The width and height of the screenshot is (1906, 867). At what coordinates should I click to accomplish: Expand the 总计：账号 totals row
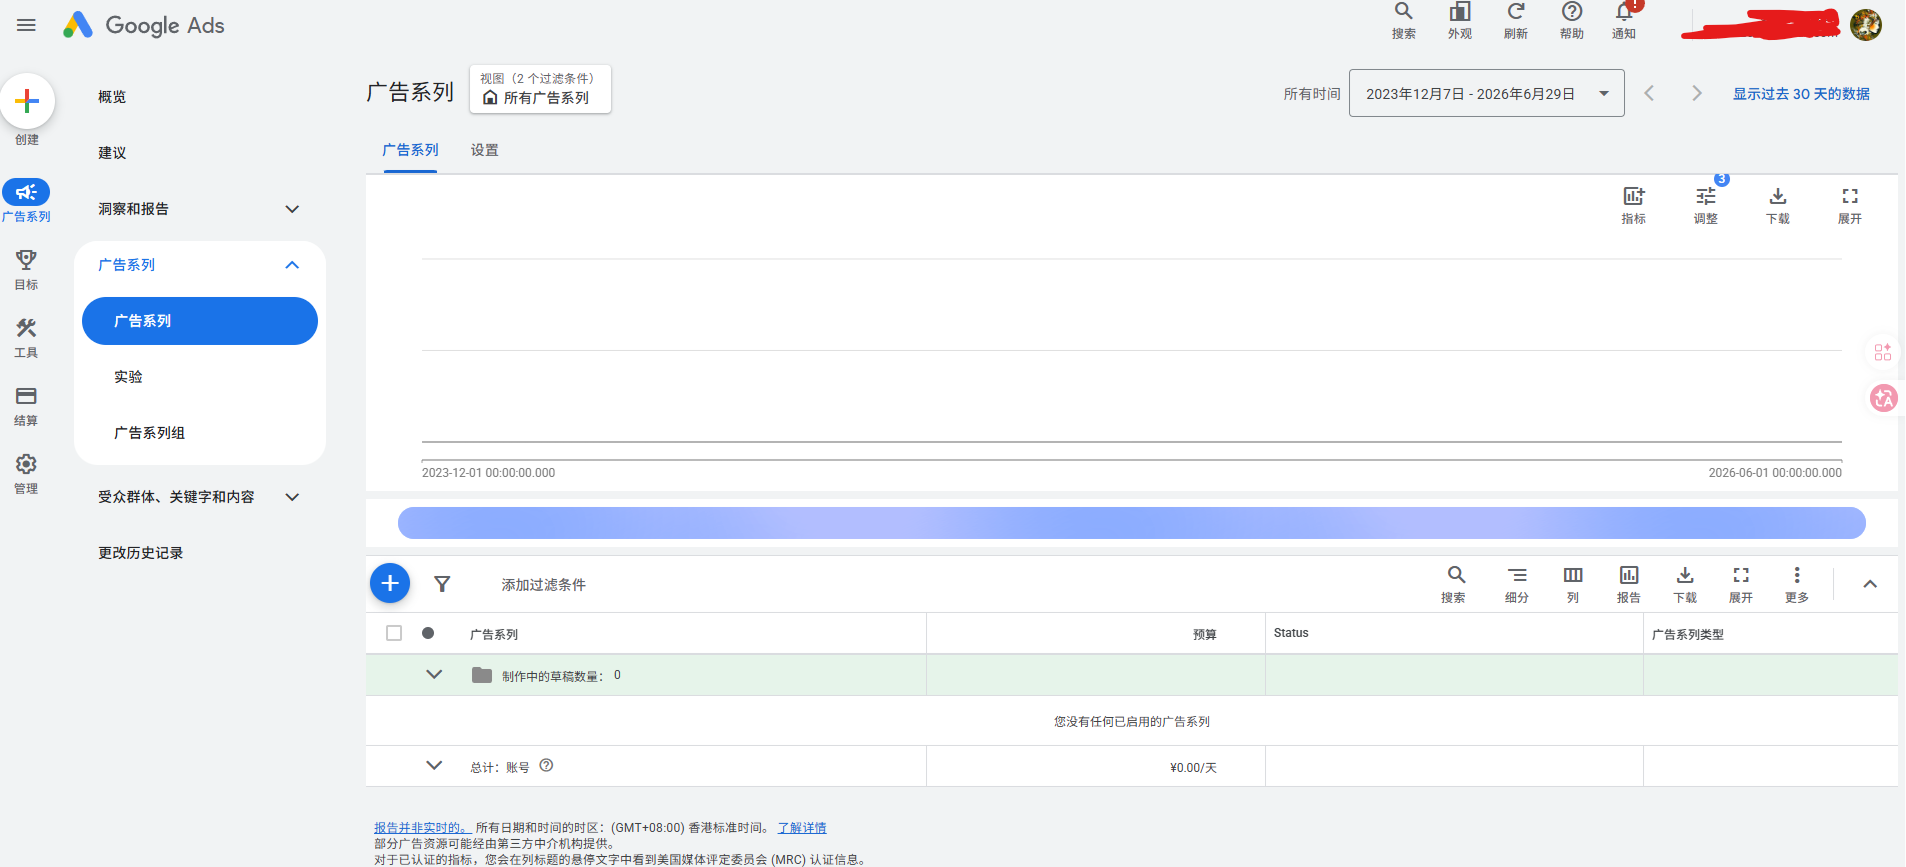[434, 766]
